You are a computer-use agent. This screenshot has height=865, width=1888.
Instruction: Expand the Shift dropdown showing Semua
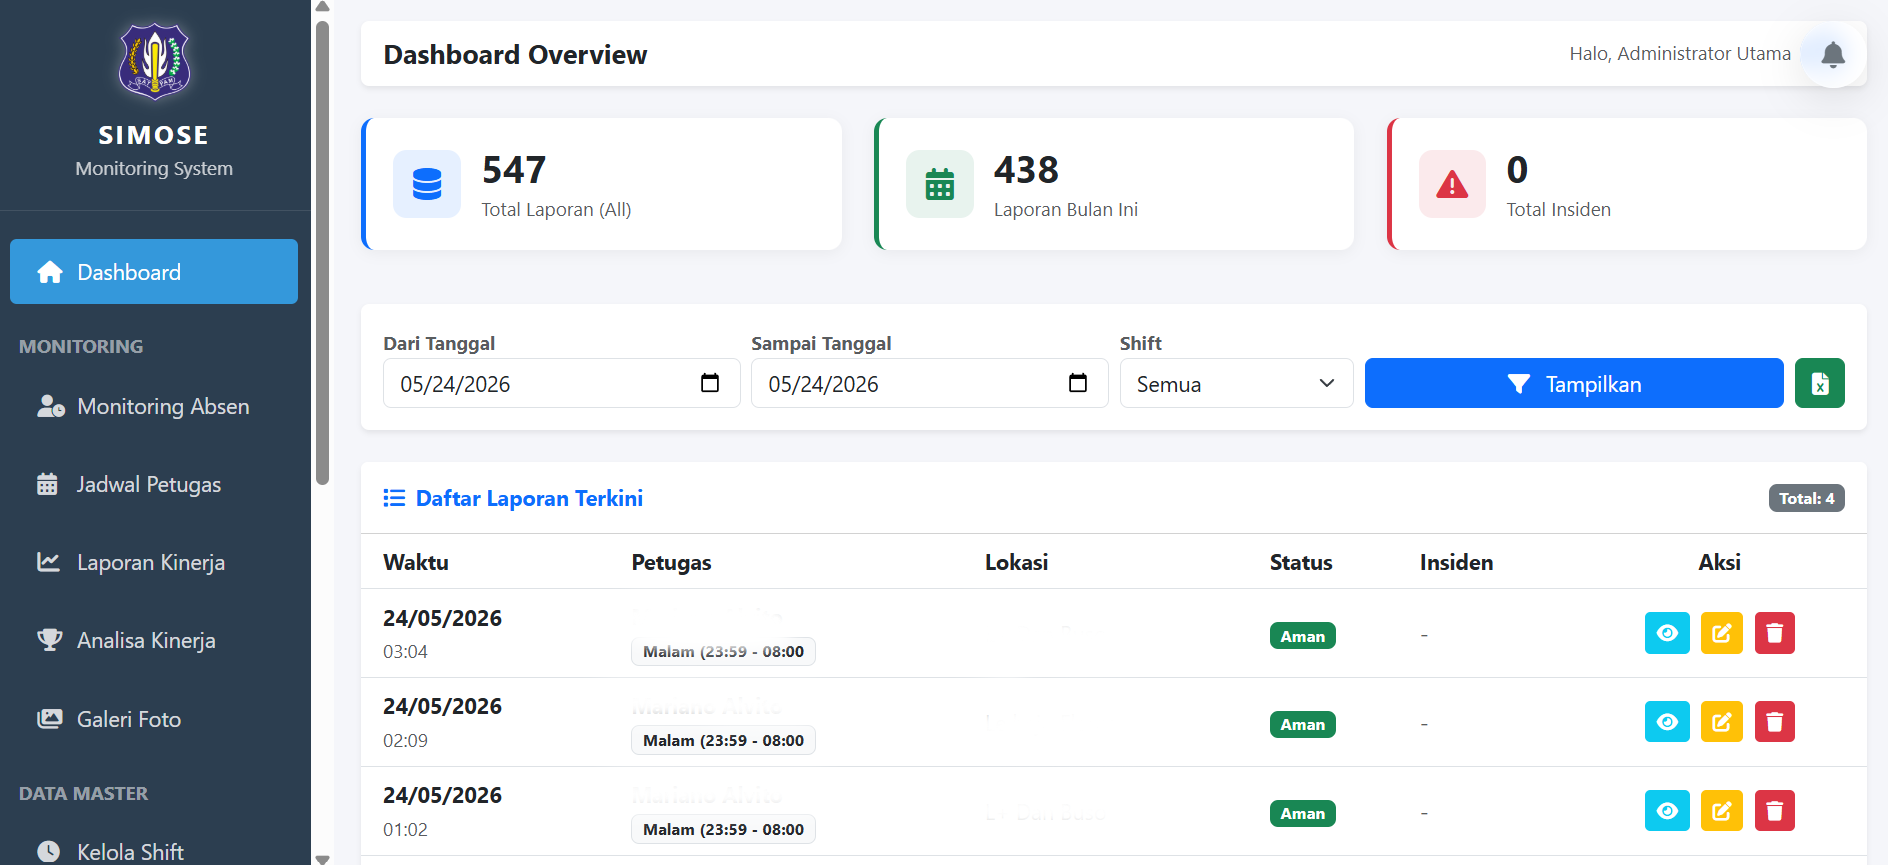click(1236, 383)
